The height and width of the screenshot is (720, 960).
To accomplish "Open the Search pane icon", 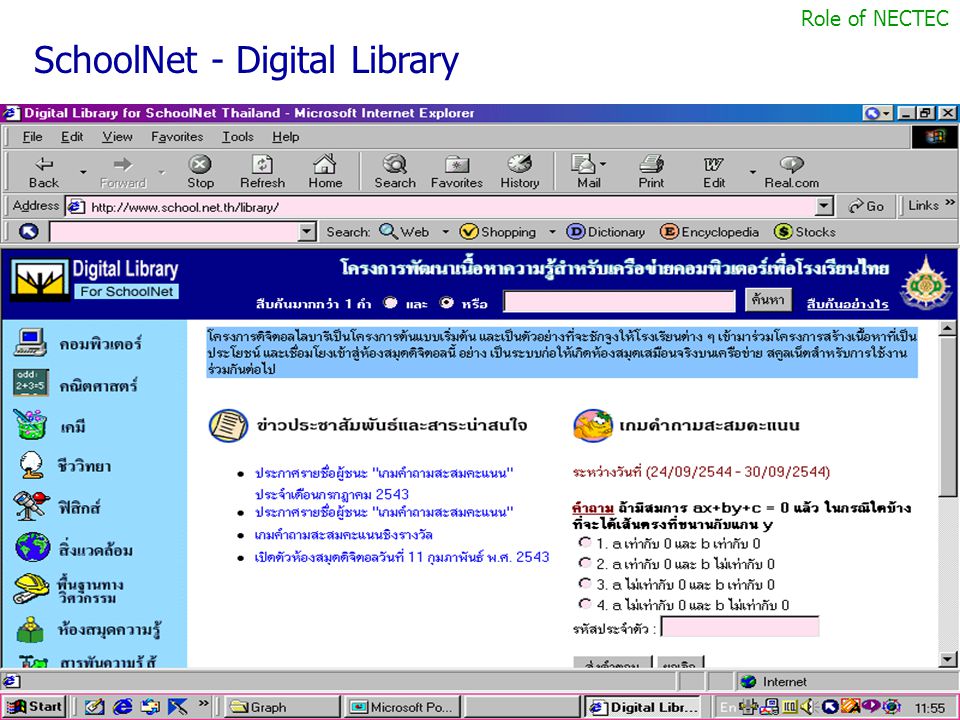I will pos(395,163).
